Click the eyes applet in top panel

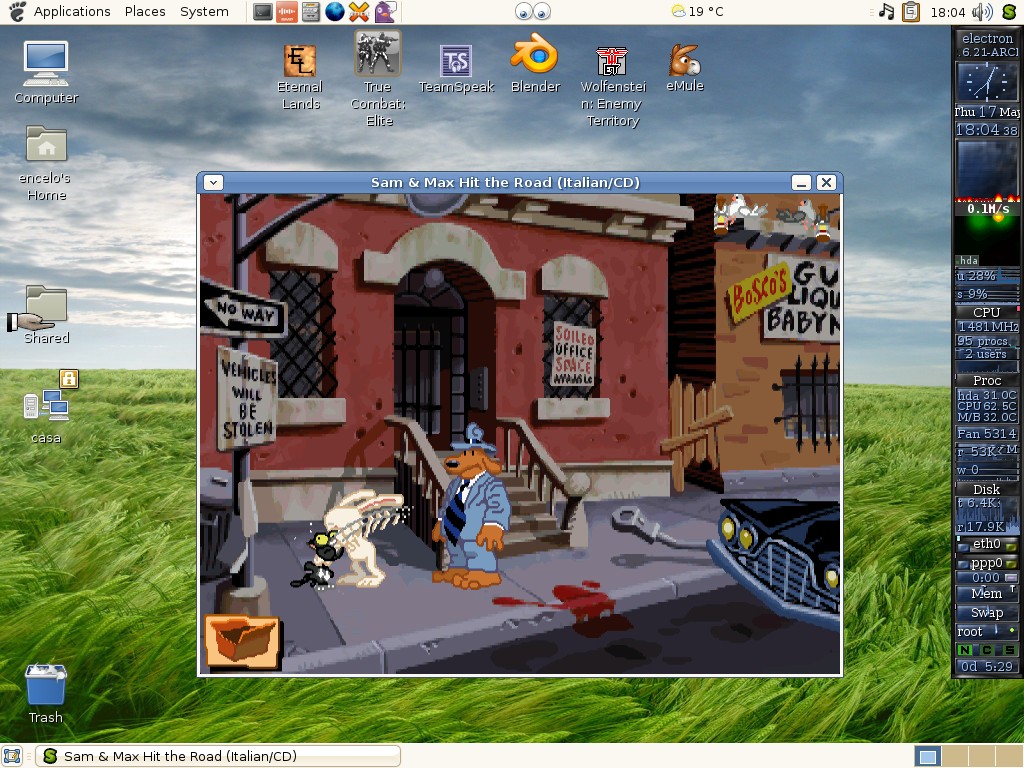(x=533, y=12)
